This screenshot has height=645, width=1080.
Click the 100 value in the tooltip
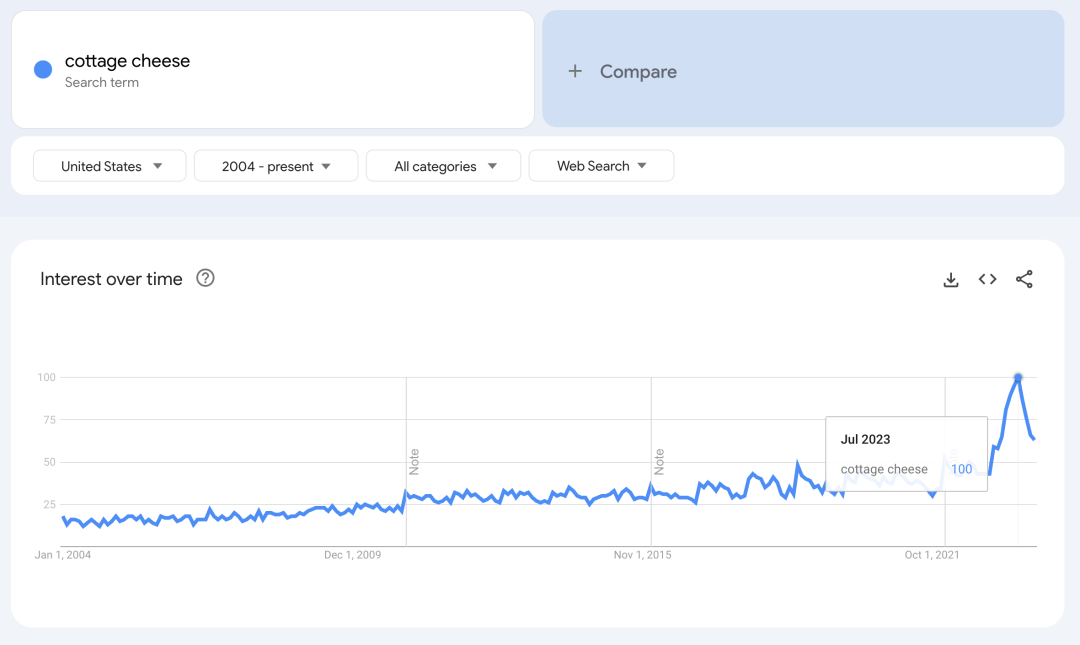click(x=961, y=469)
